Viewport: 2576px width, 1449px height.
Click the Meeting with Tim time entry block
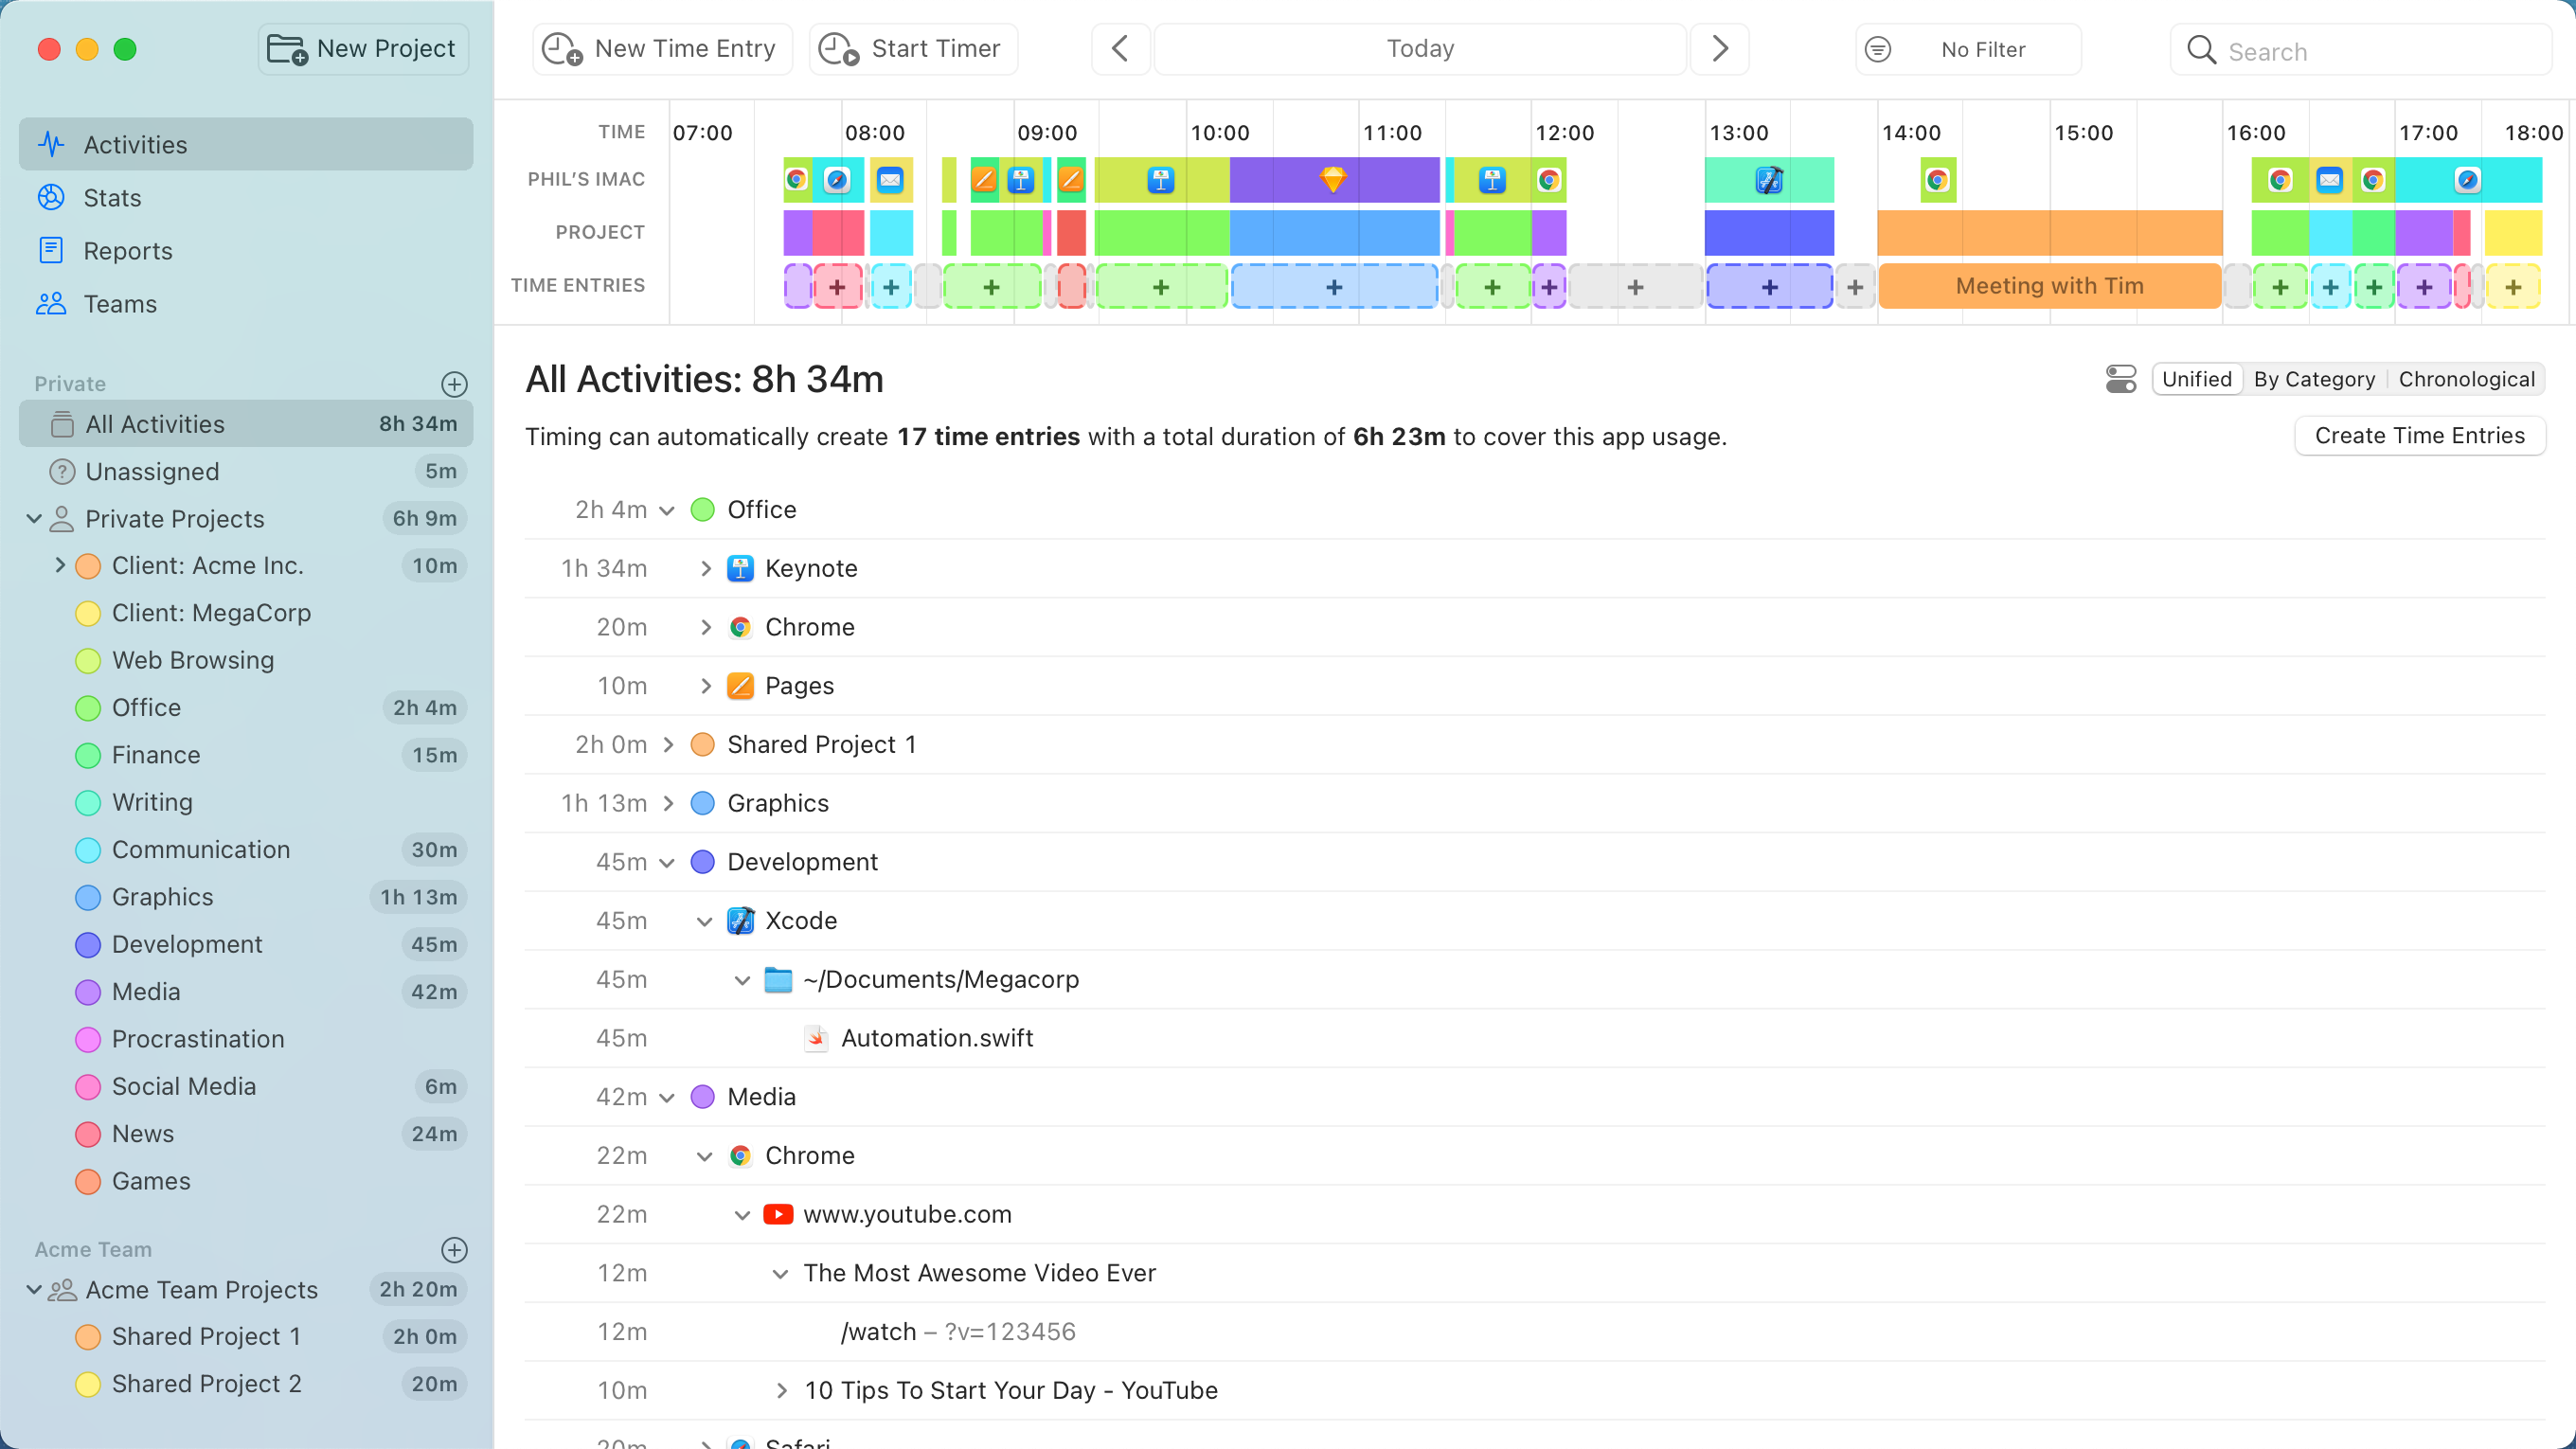coord(2048,285)
